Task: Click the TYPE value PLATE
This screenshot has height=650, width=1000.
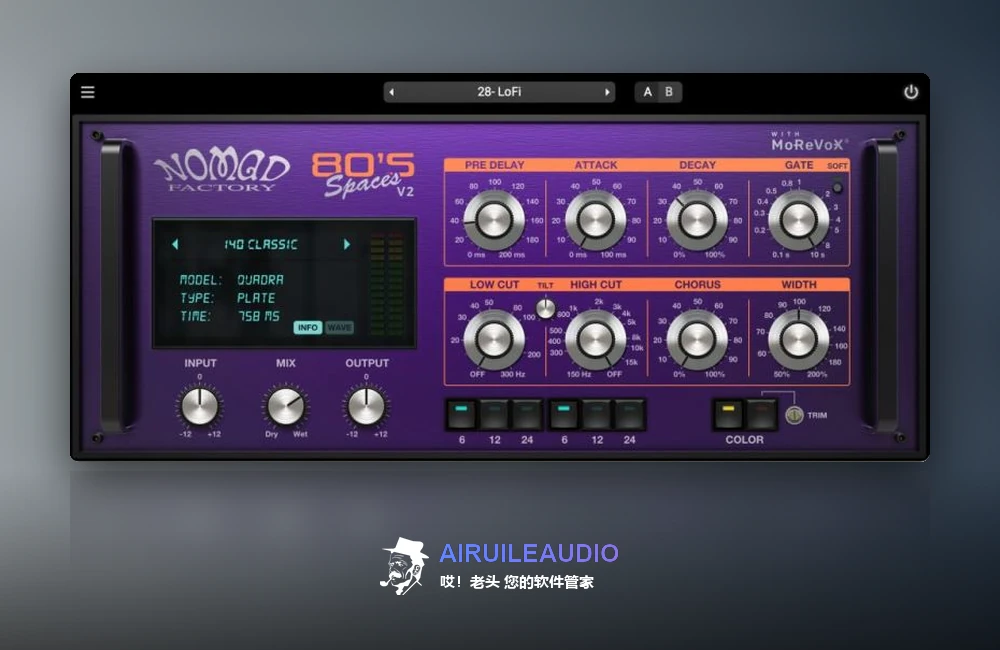Action: tap(256, 298)
